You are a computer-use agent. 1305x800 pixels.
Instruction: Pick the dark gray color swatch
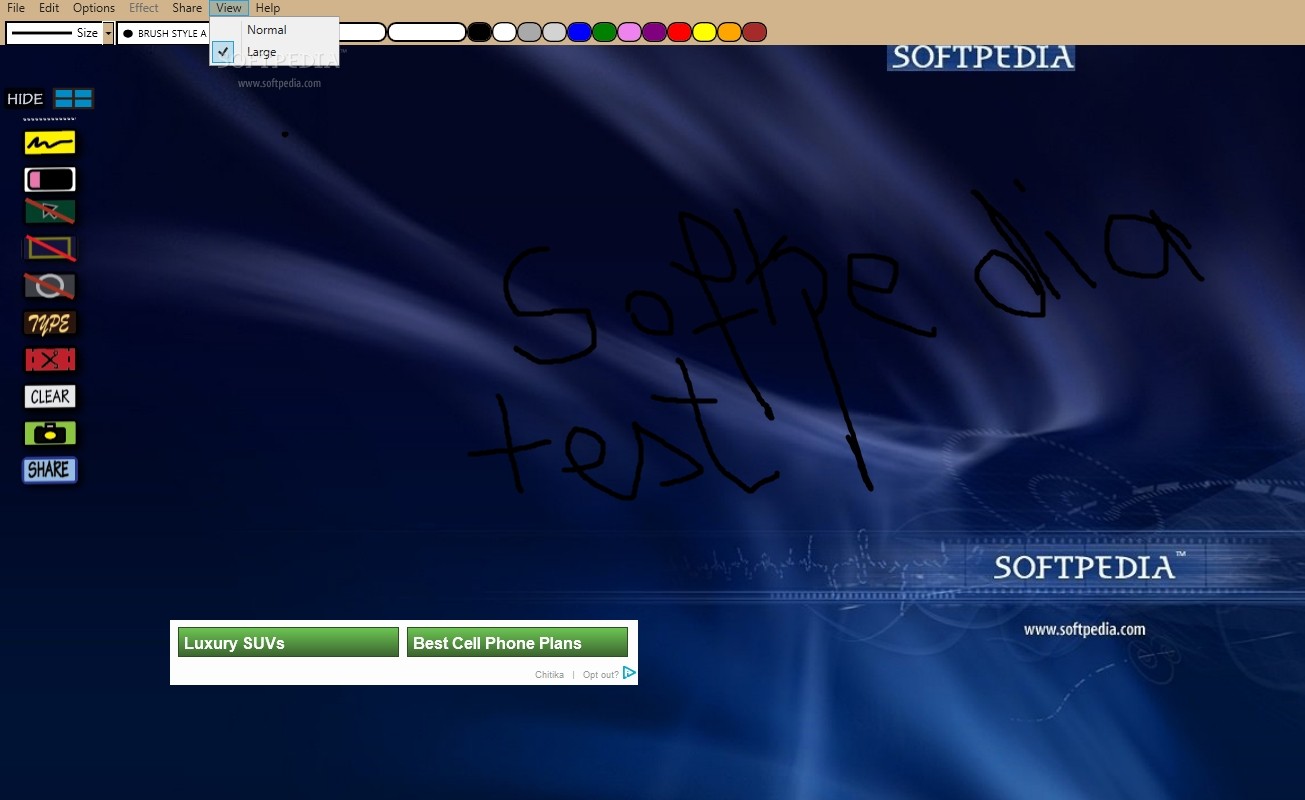click(x=530, y=32)
